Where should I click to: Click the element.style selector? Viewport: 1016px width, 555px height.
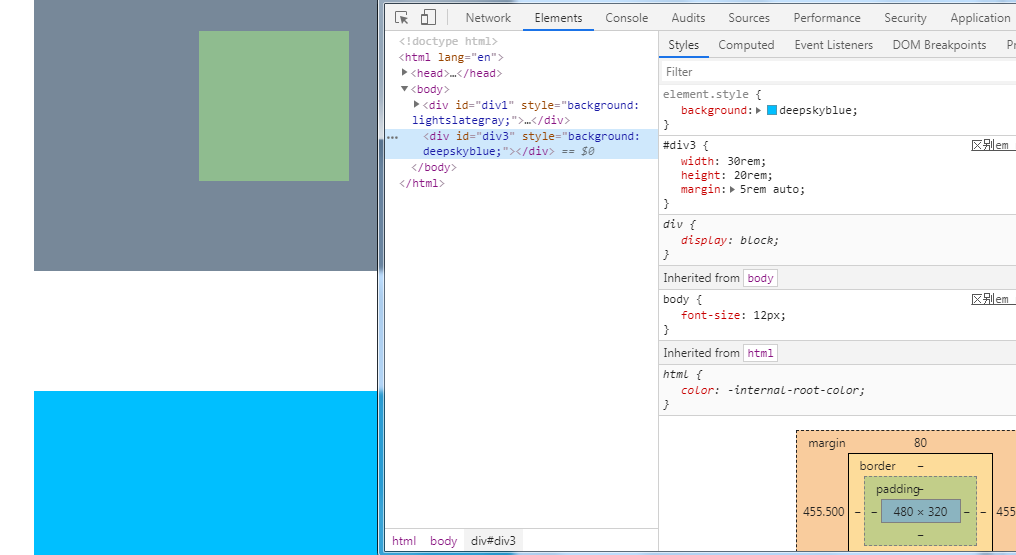click(x=705, y=94)
